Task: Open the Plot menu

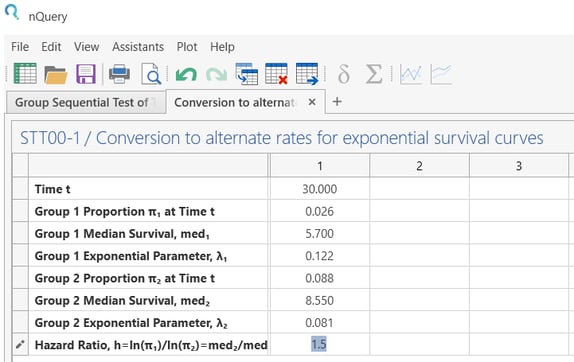Action: click(x=187, y=47)
